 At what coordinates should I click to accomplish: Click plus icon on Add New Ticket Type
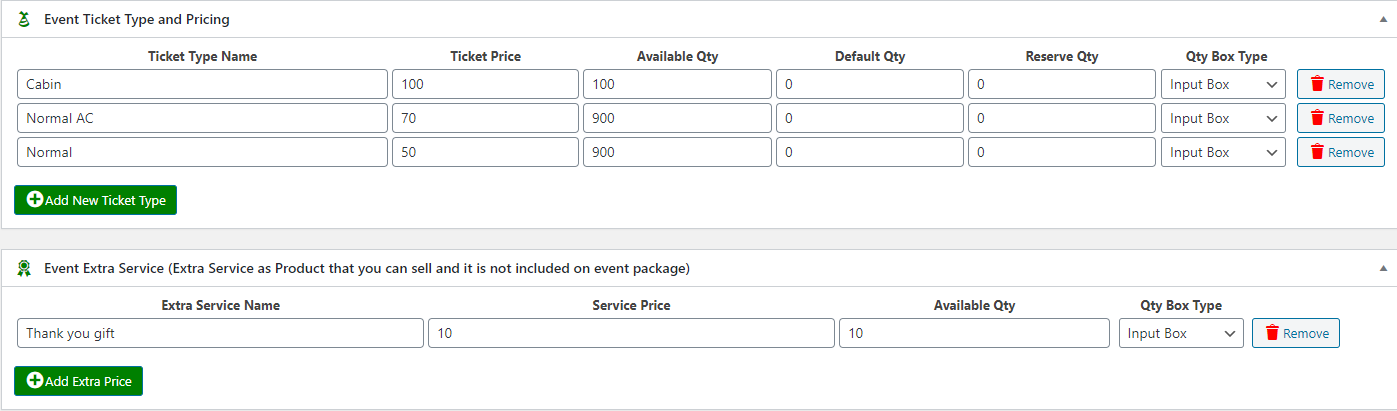[x=35, y=200]
